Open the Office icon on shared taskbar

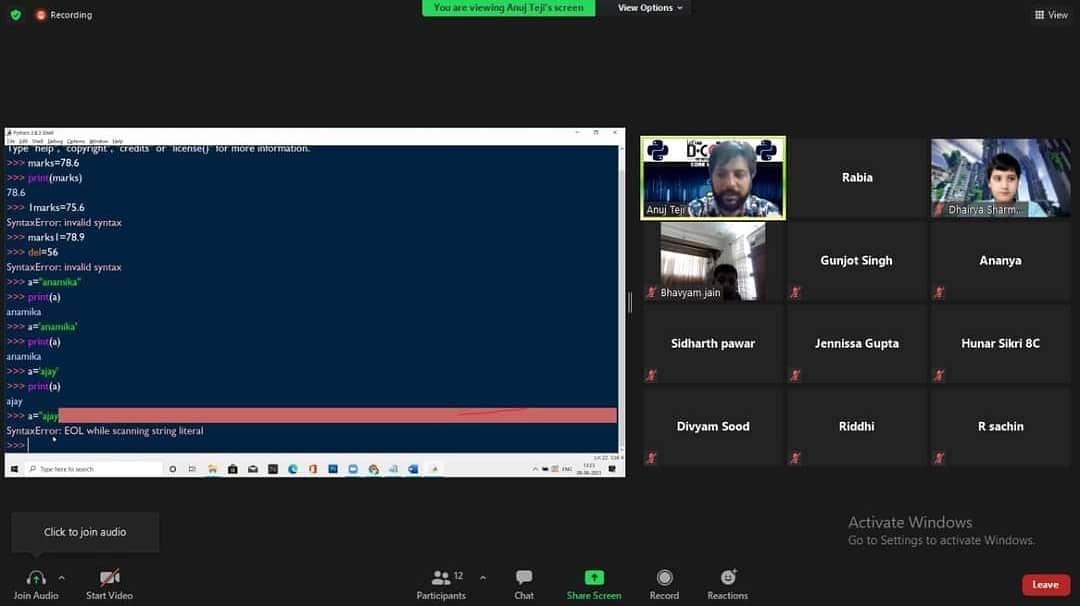click(x=313, y=469)
